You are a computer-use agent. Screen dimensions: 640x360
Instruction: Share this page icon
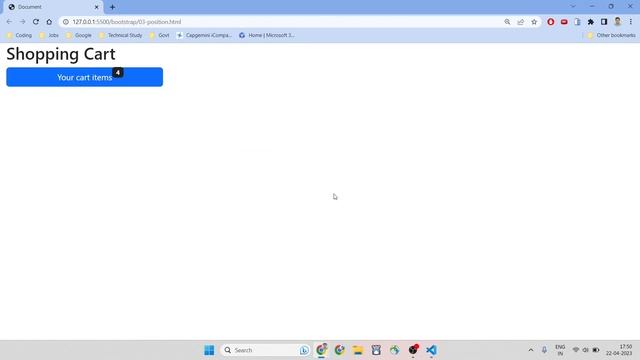[520, 22]
